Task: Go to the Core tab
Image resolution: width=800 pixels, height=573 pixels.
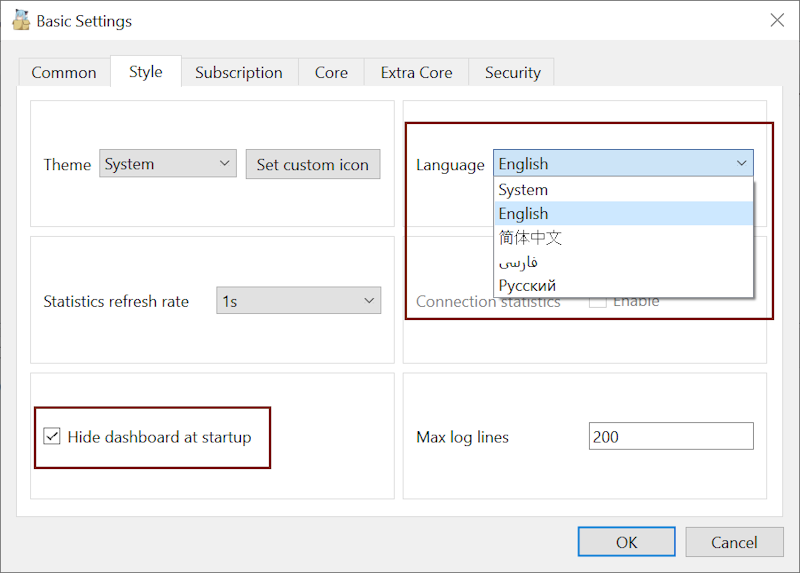Action: pos(331,72)
